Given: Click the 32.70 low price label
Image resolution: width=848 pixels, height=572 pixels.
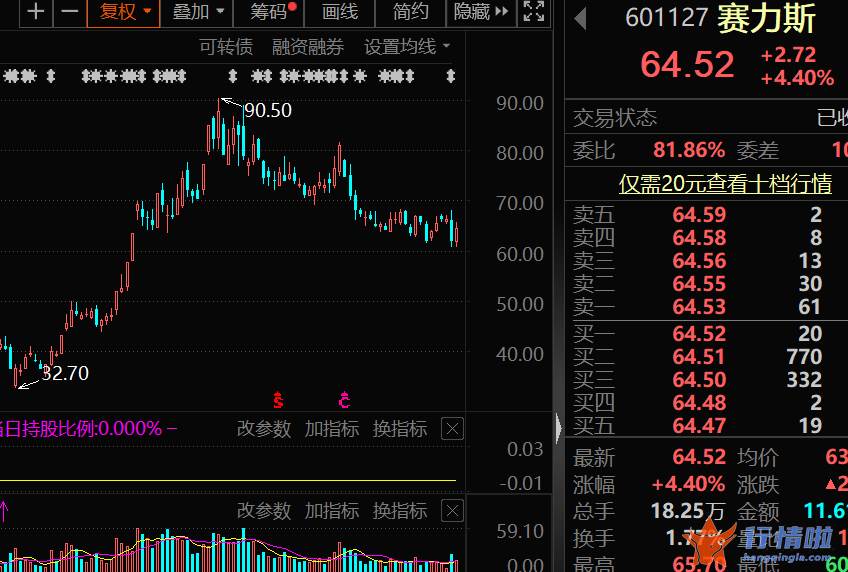Looking at the screenshot, I should [x=65, y=373].
